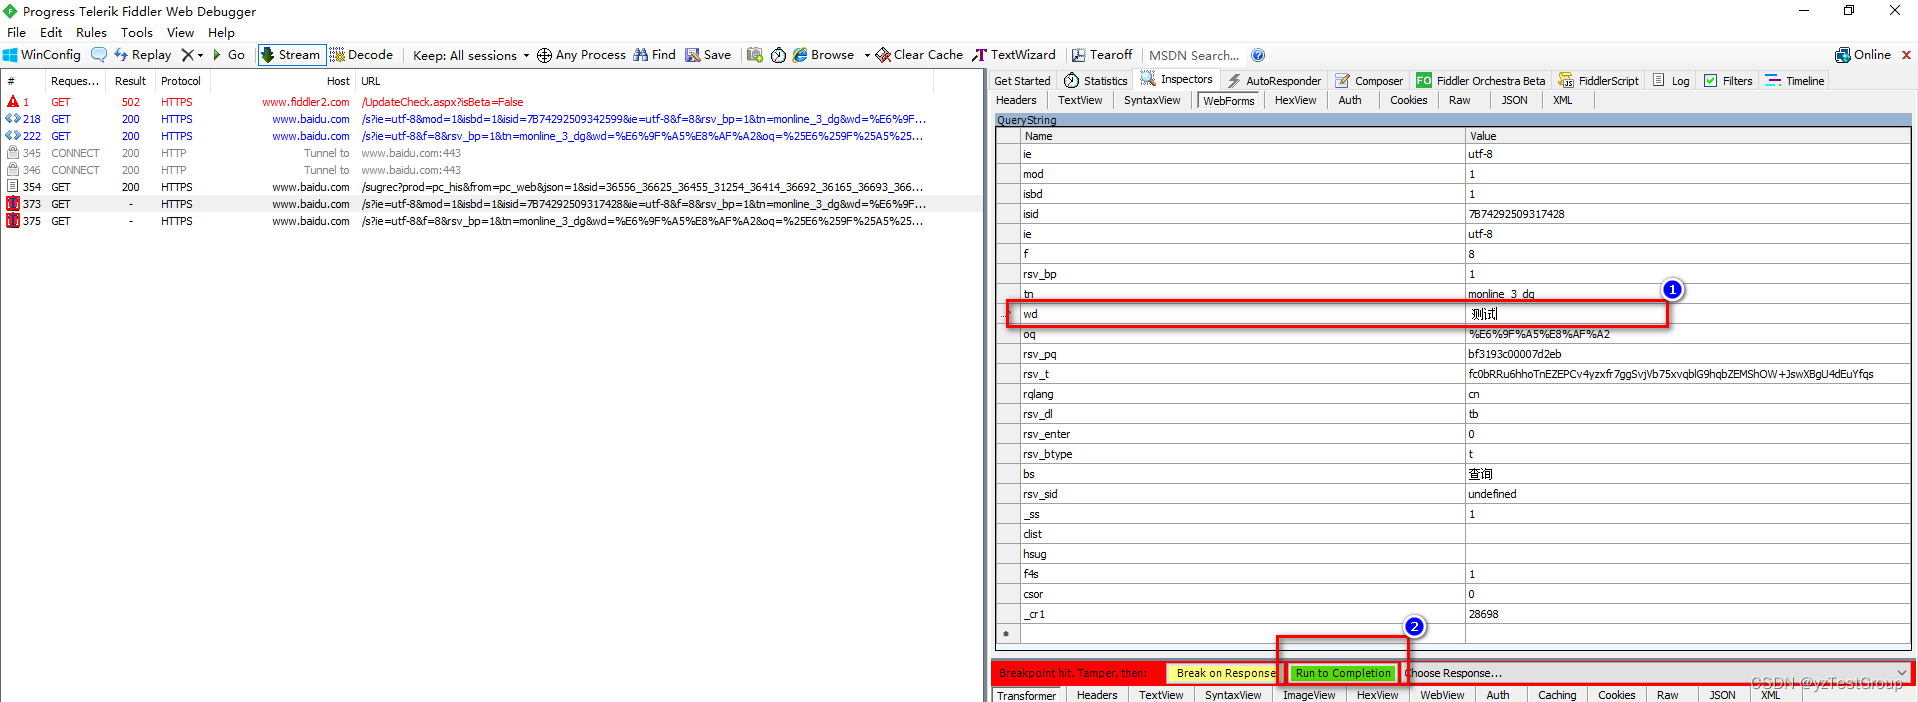
Task: Open the Edit menu
Action: [51, 32]
